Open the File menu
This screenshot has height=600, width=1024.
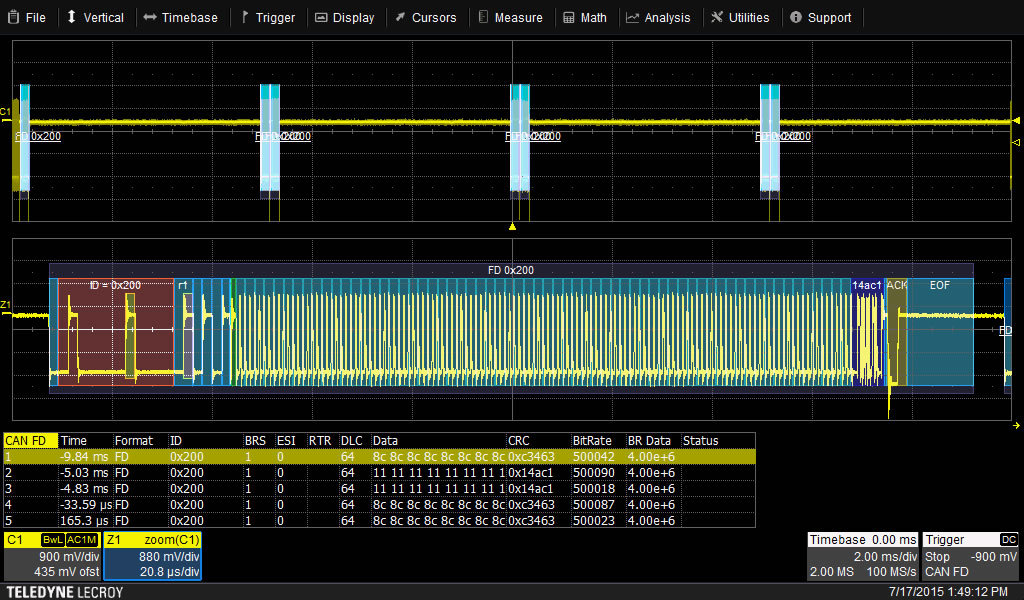[27, 17]
